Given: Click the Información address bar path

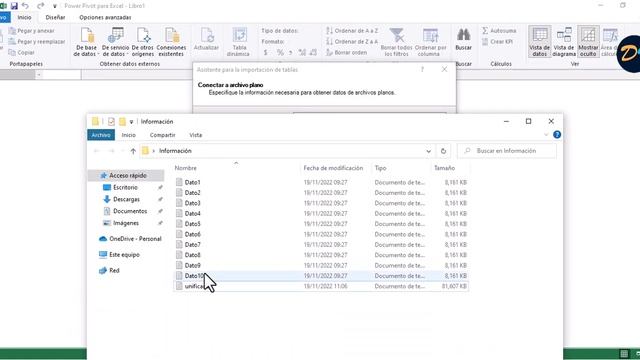Looking at the screenshot, I should point(175,151).
